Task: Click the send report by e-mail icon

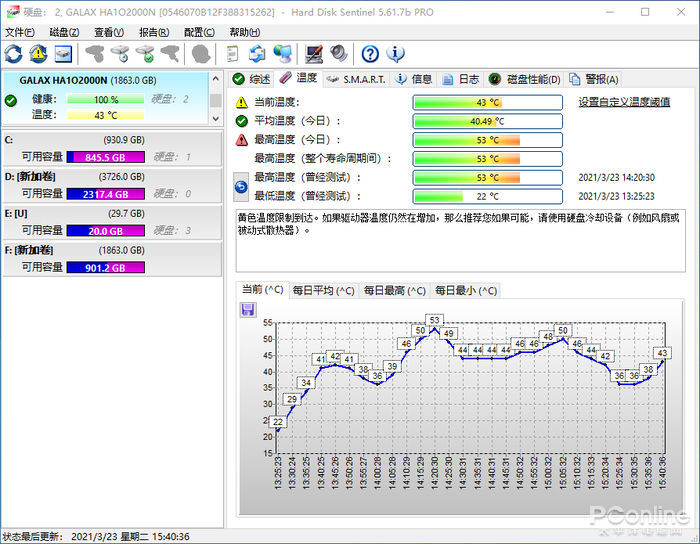Action: click(x=257, y=54)
